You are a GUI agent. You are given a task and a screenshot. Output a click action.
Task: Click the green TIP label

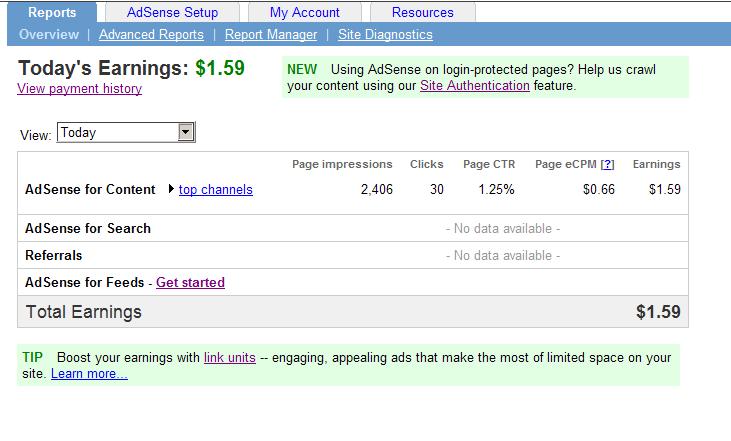pos(32,358)
